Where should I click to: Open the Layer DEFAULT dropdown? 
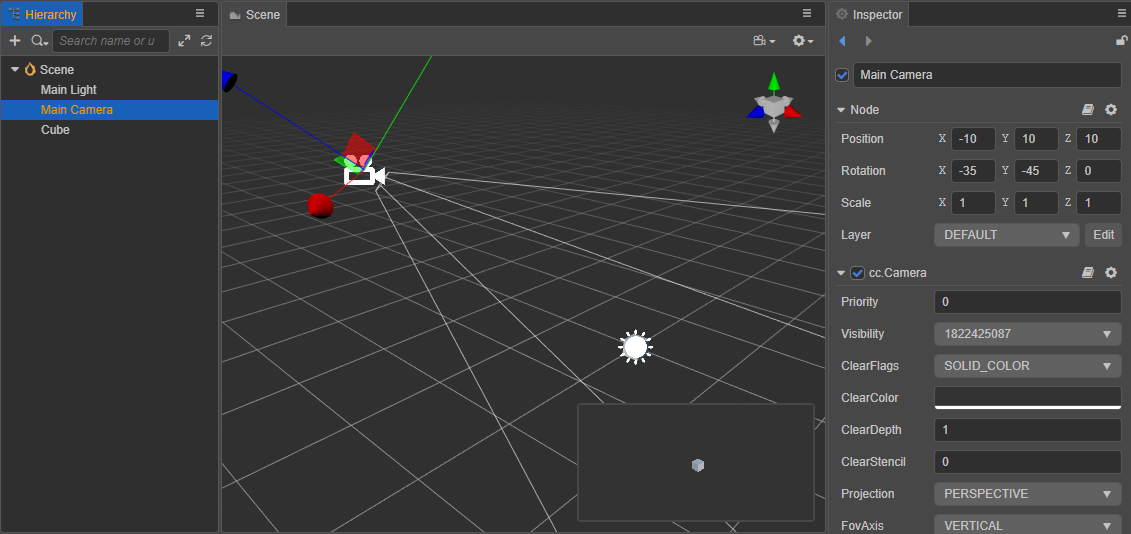click(x=1006, y=235)
